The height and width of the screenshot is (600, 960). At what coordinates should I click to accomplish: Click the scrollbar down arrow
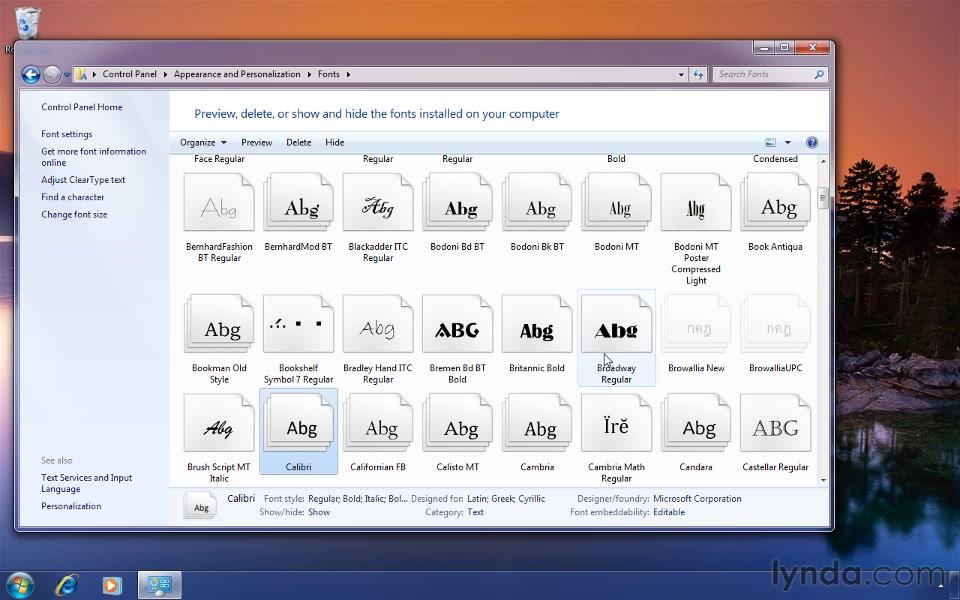823,480
